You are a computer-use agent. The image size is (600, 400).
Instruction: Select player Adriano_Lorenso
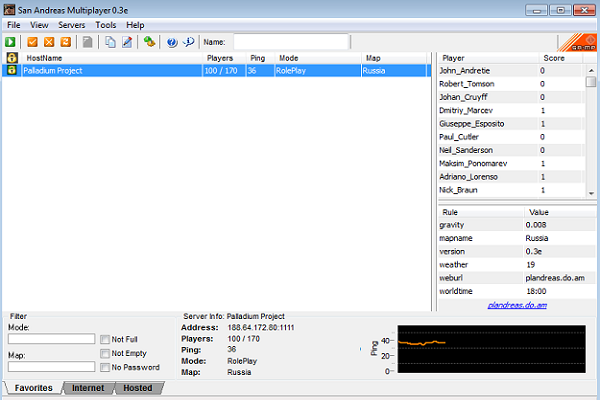512,177
